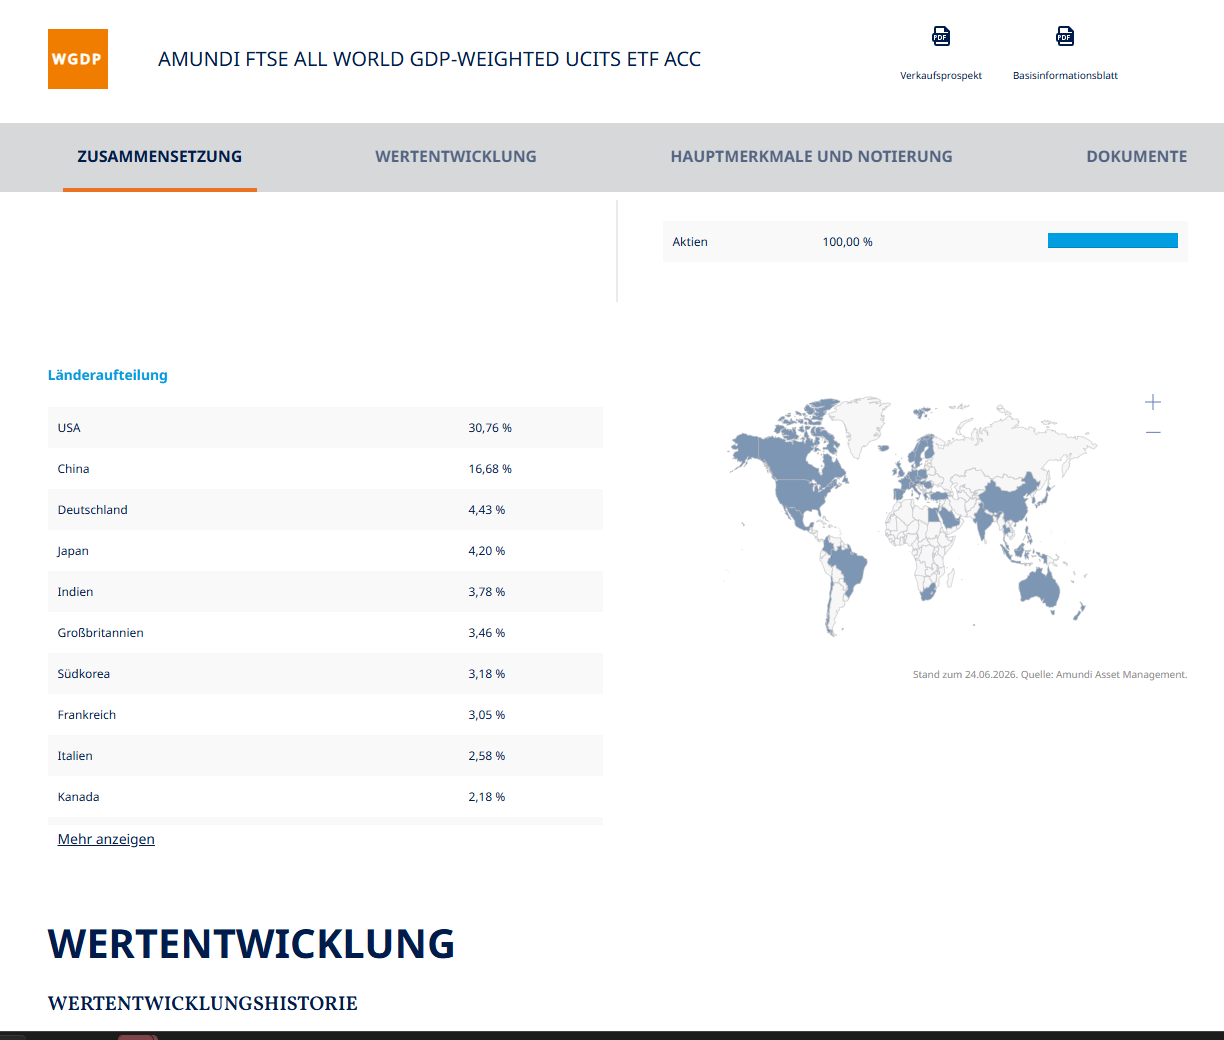The image size is (1224, 1040).
Task: Click the 30,76 % value
Action: (490, 428)
